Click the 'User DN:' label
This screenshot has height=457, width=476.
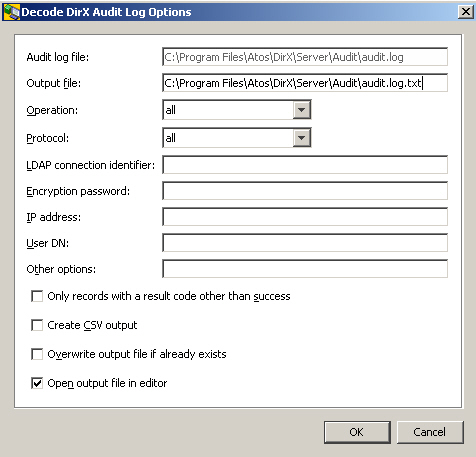tap(48, 243)
